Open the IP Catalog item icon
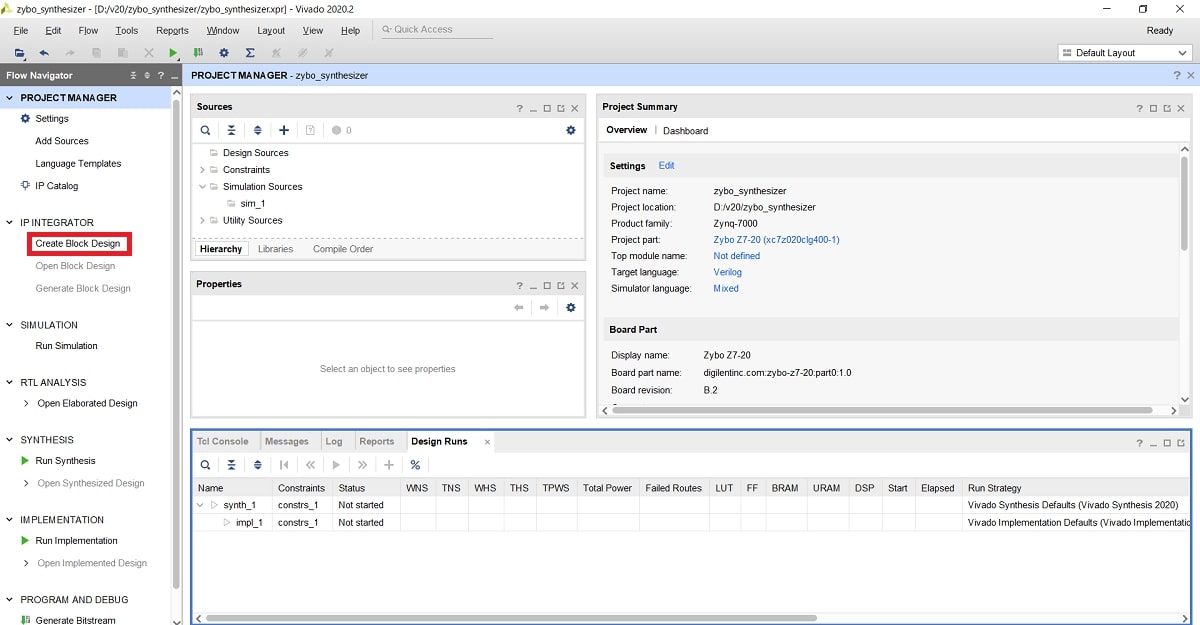The height and width of the screenshot is (625, 1200). pyautogui.click(x=26, y=185)
